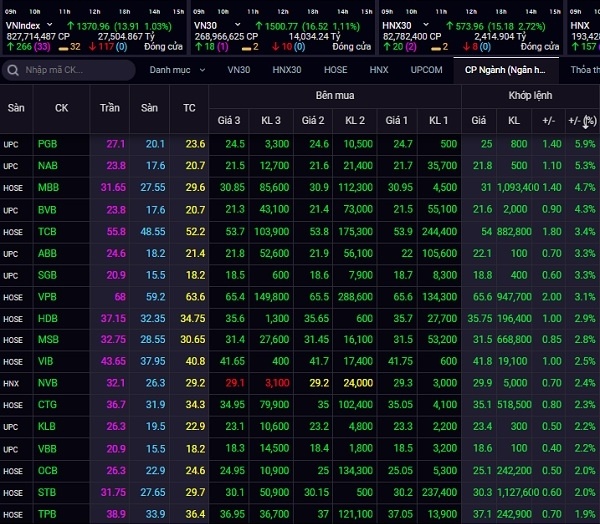
Task: Click VN30 index value 1500.77
Action: point(281,26)
